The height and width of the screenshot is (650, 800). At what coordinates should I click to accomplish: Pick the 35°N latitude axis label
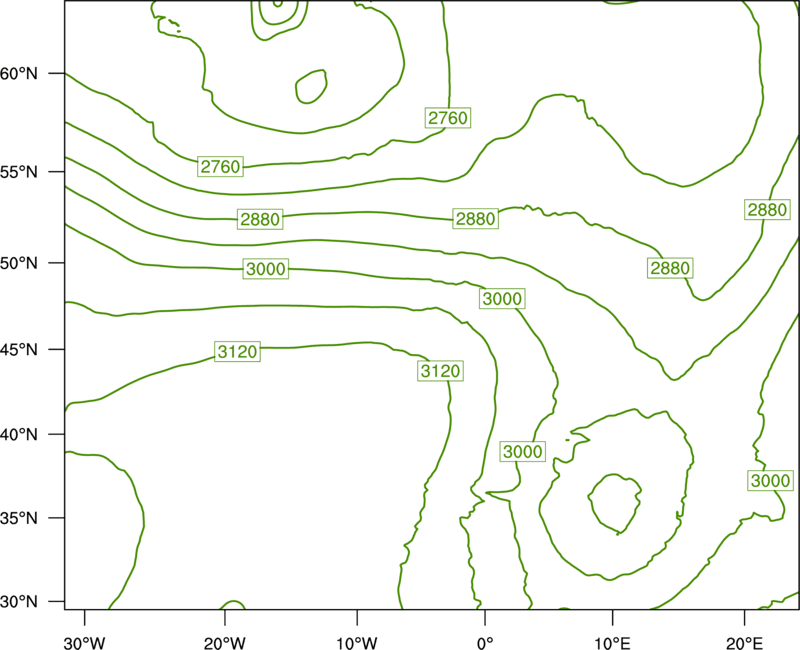point(19,518)
